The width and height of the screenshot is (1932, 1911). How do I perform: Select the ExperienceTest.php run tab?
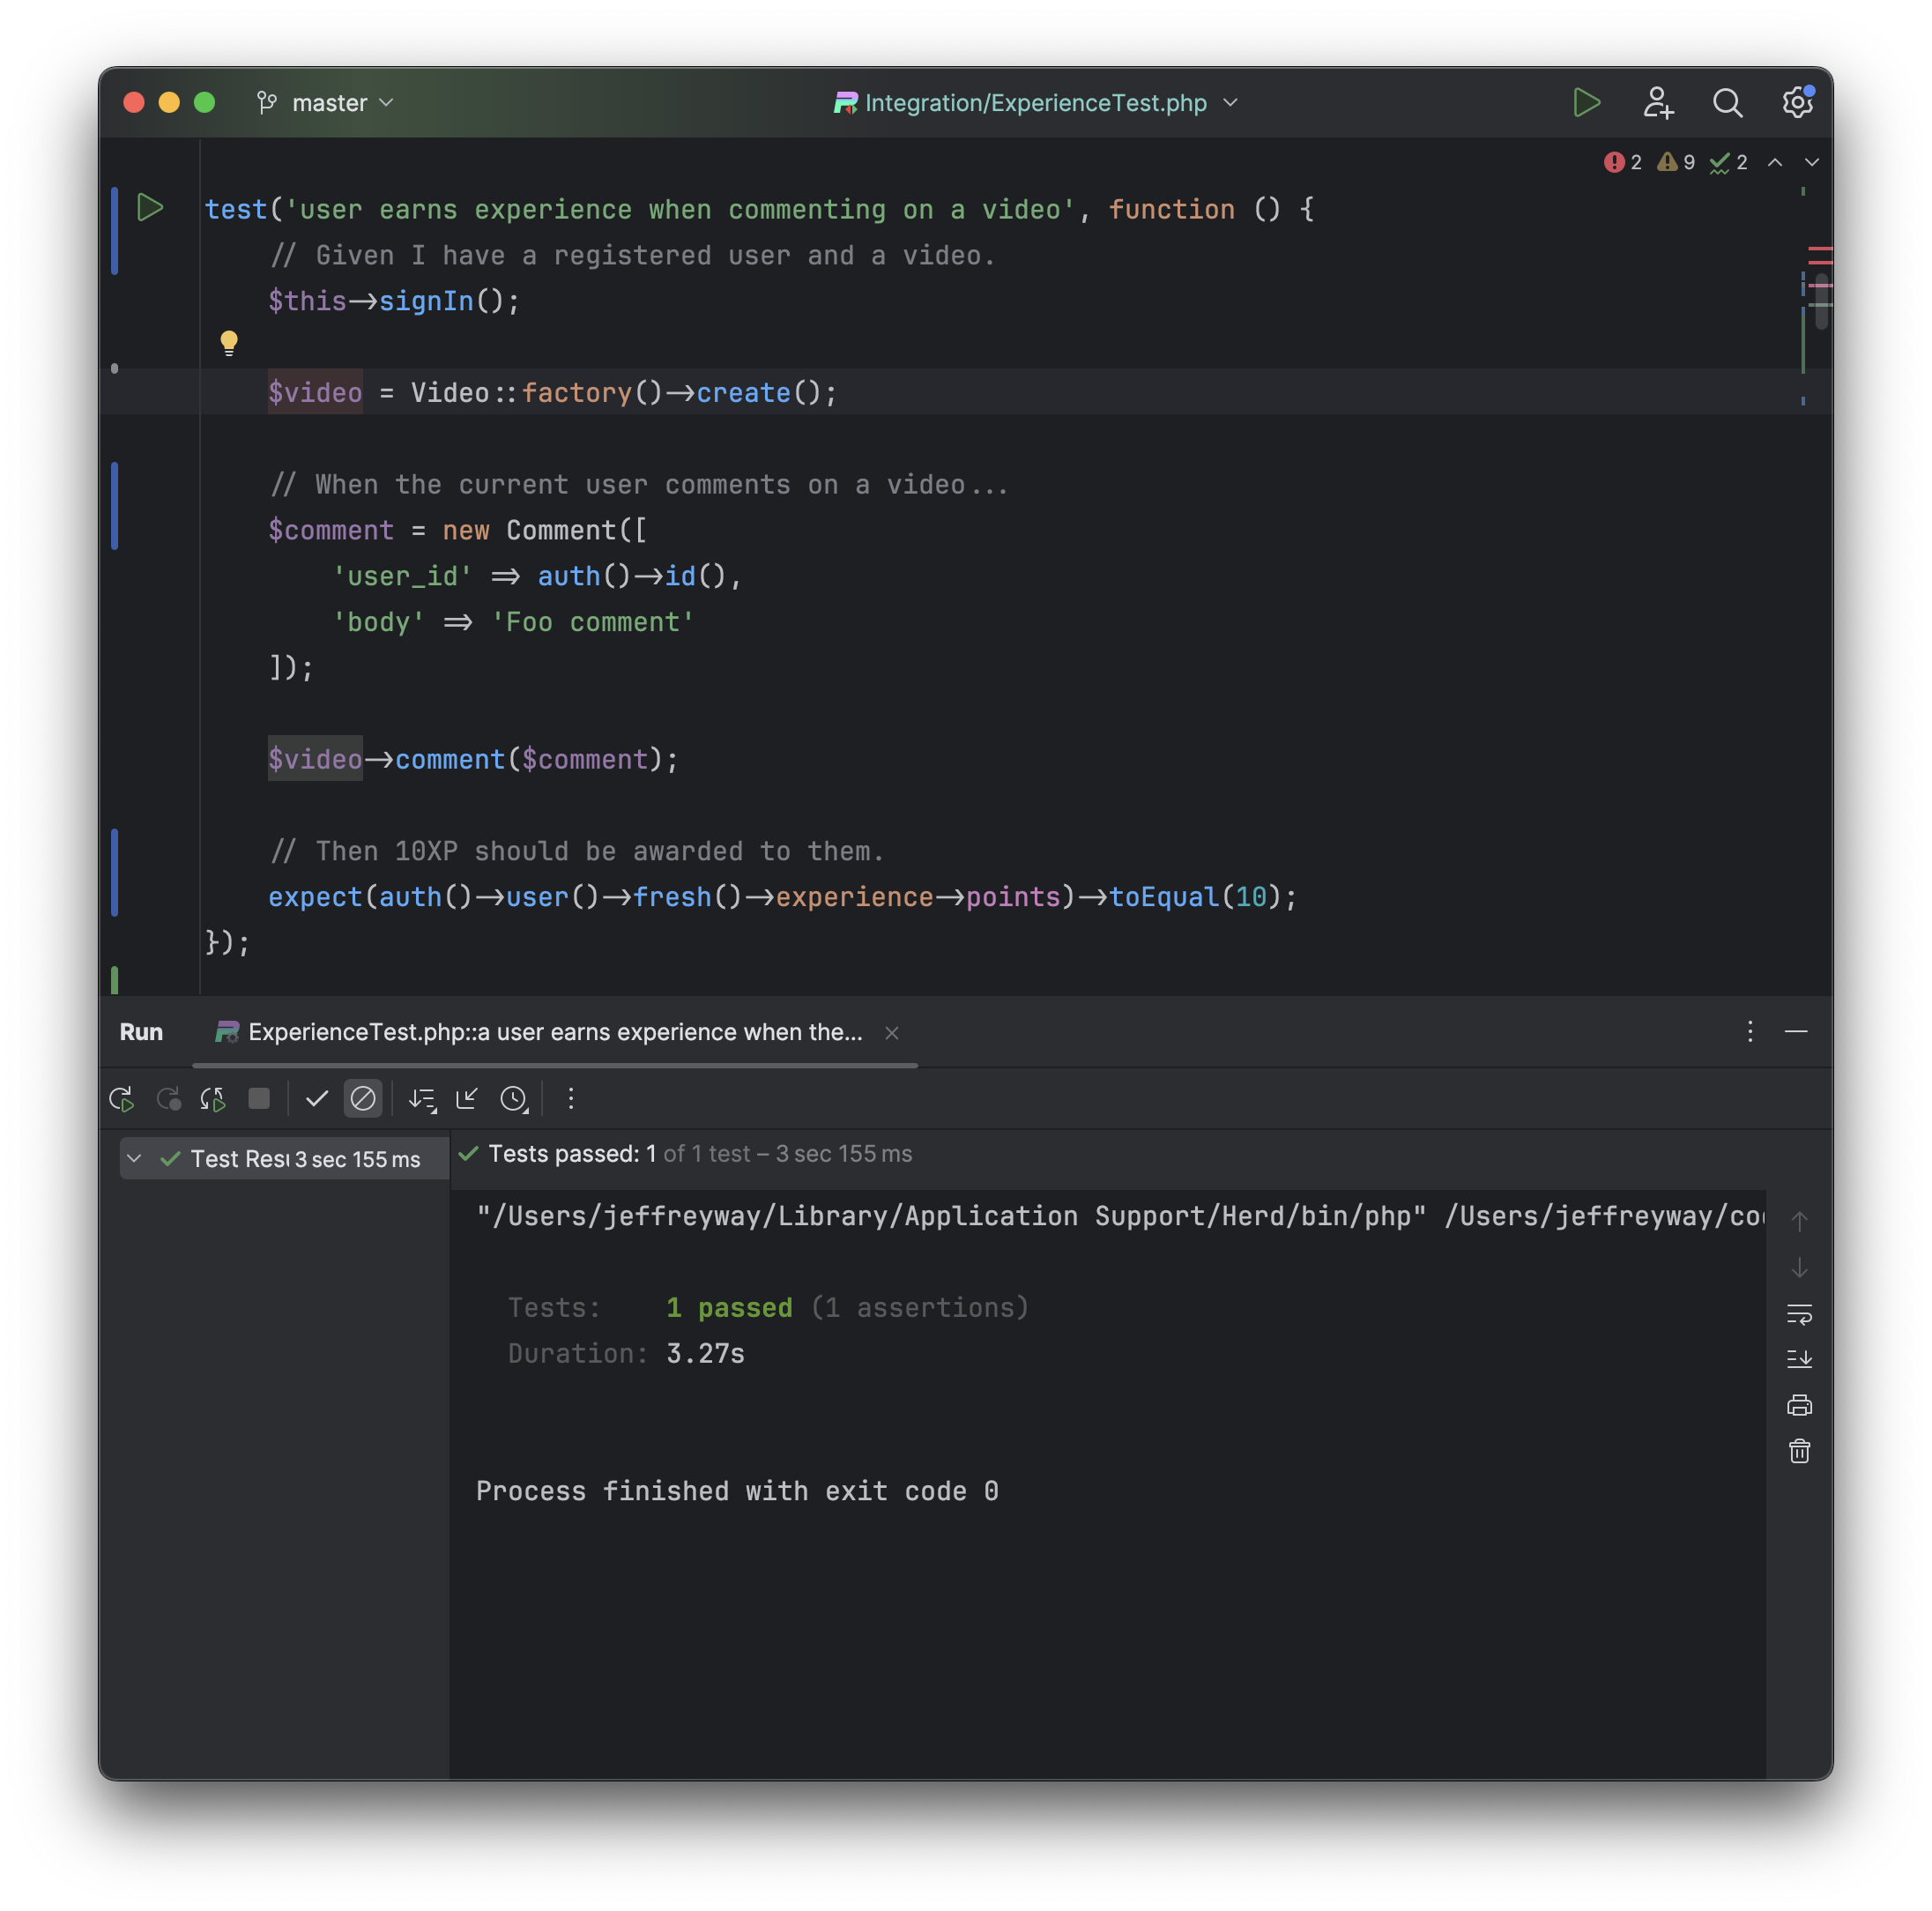(554, 1032)
